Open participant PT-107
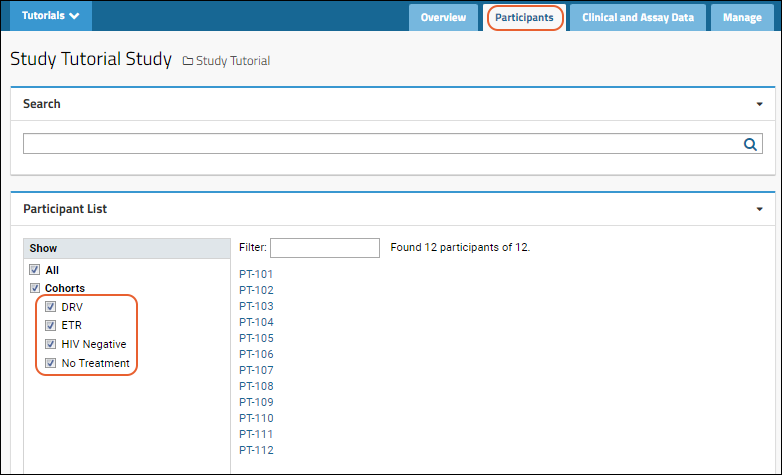782x475 pixels. coord(256,370)
